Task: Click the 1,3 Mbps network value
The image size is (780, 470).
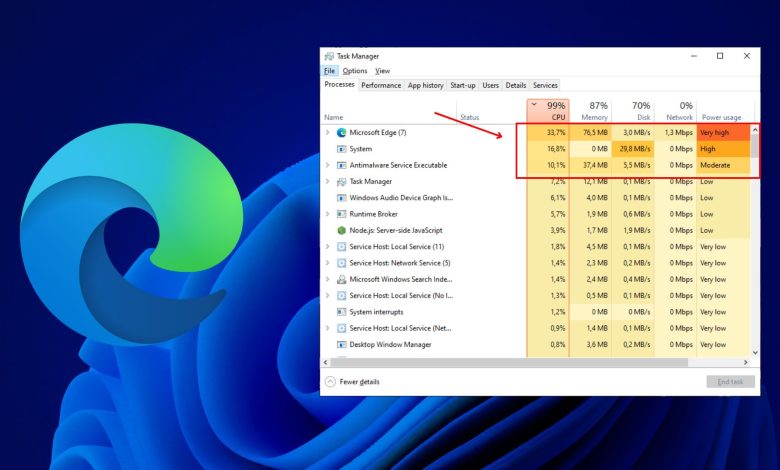Action: [679, 133]
